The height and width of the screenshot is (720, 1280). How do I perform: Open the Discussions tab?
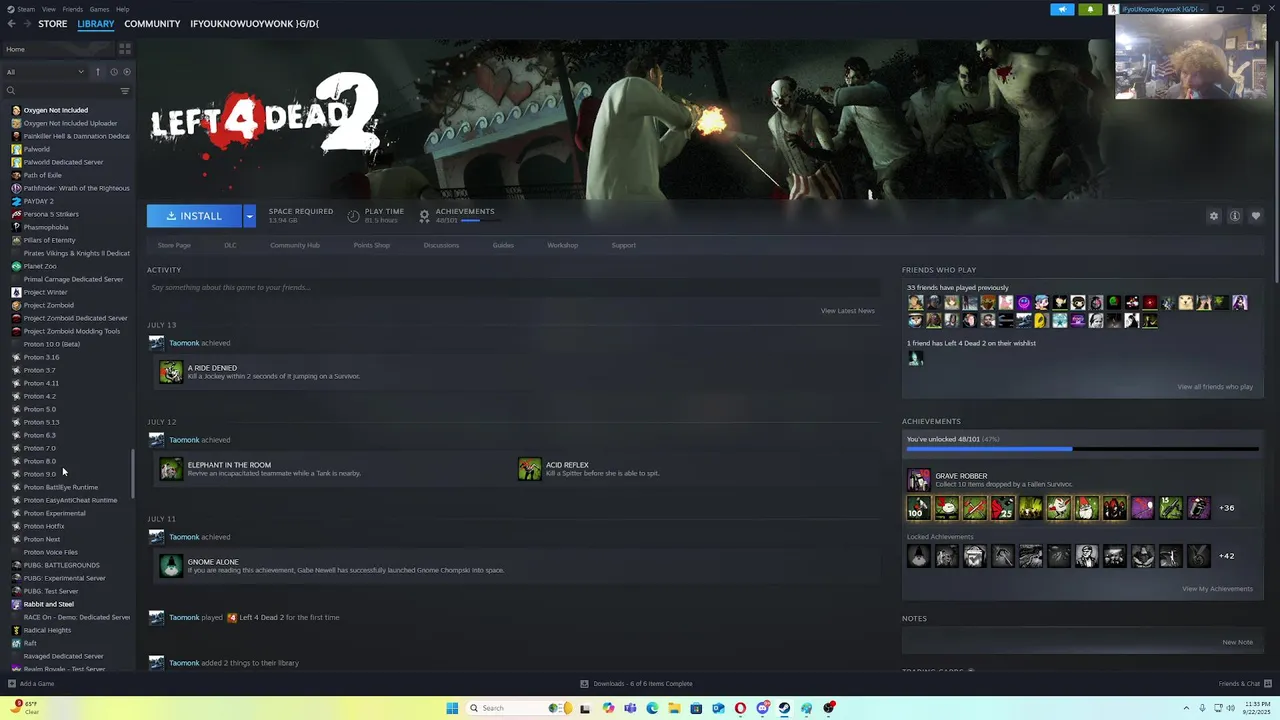coord(441,245)
